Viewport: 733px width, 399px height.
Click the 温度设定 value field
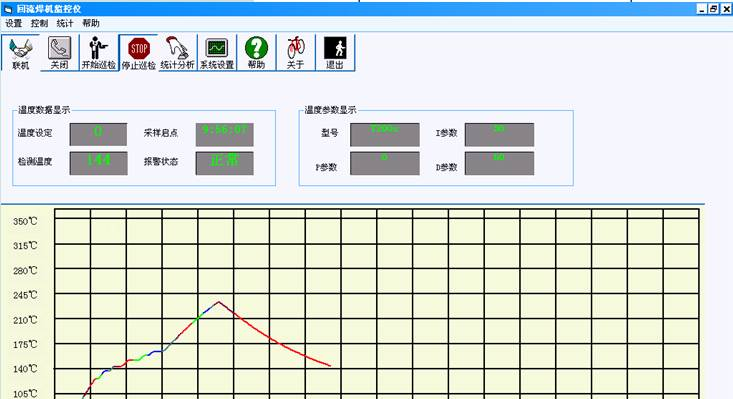(x=98, y=134)
